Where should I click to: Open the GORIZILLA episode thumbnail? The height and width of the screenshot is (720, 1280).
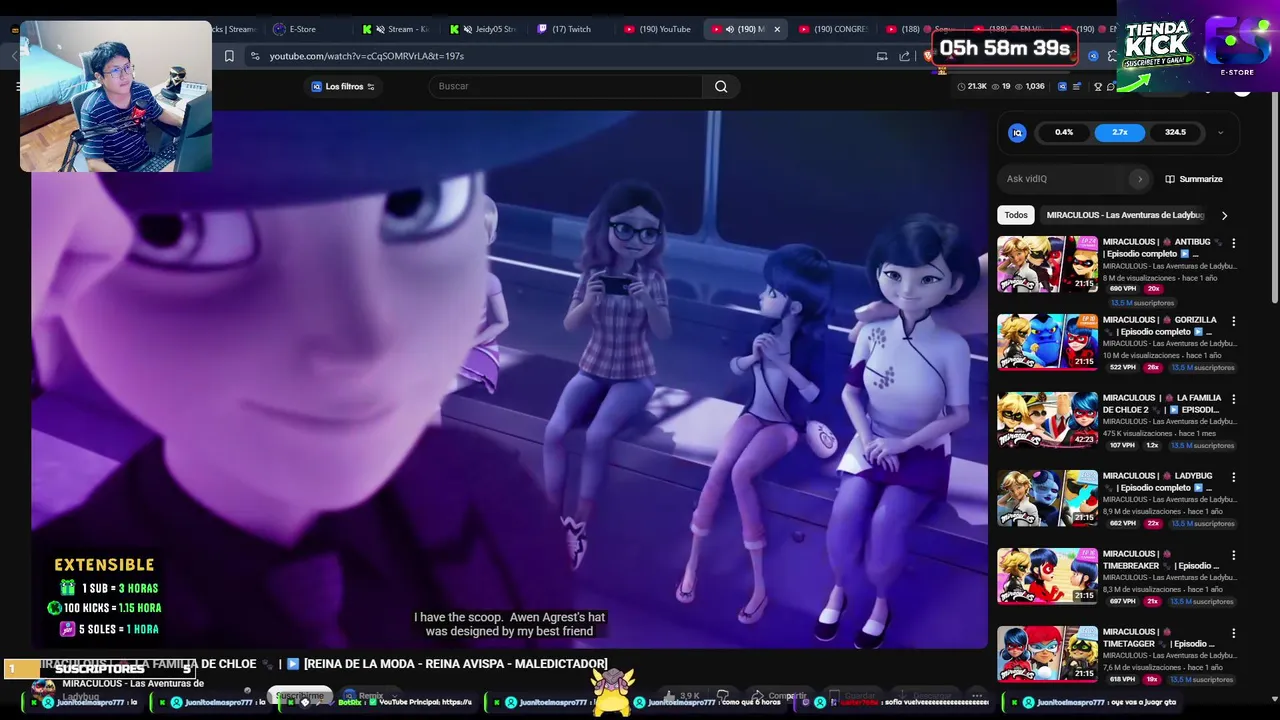click(1047, 342)
